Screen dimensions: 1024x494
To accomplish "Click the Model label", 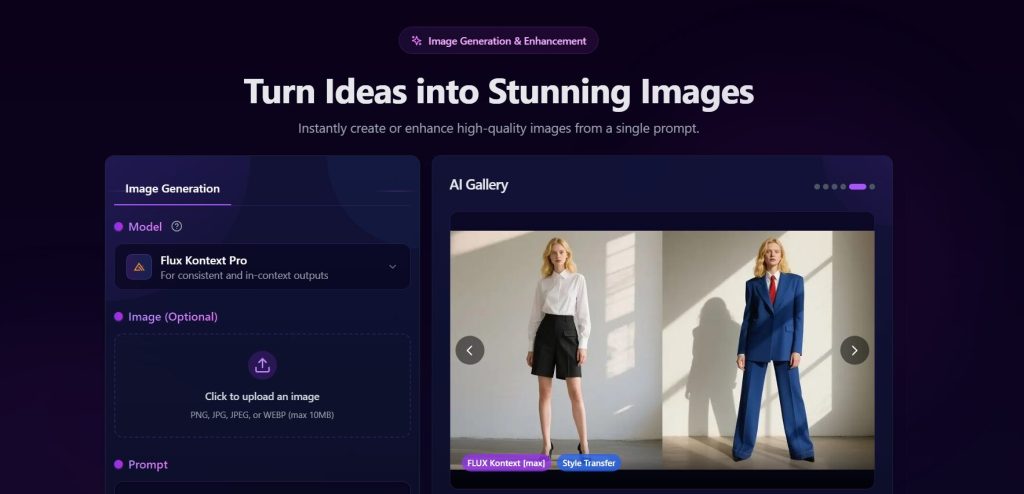I will 145,227.
